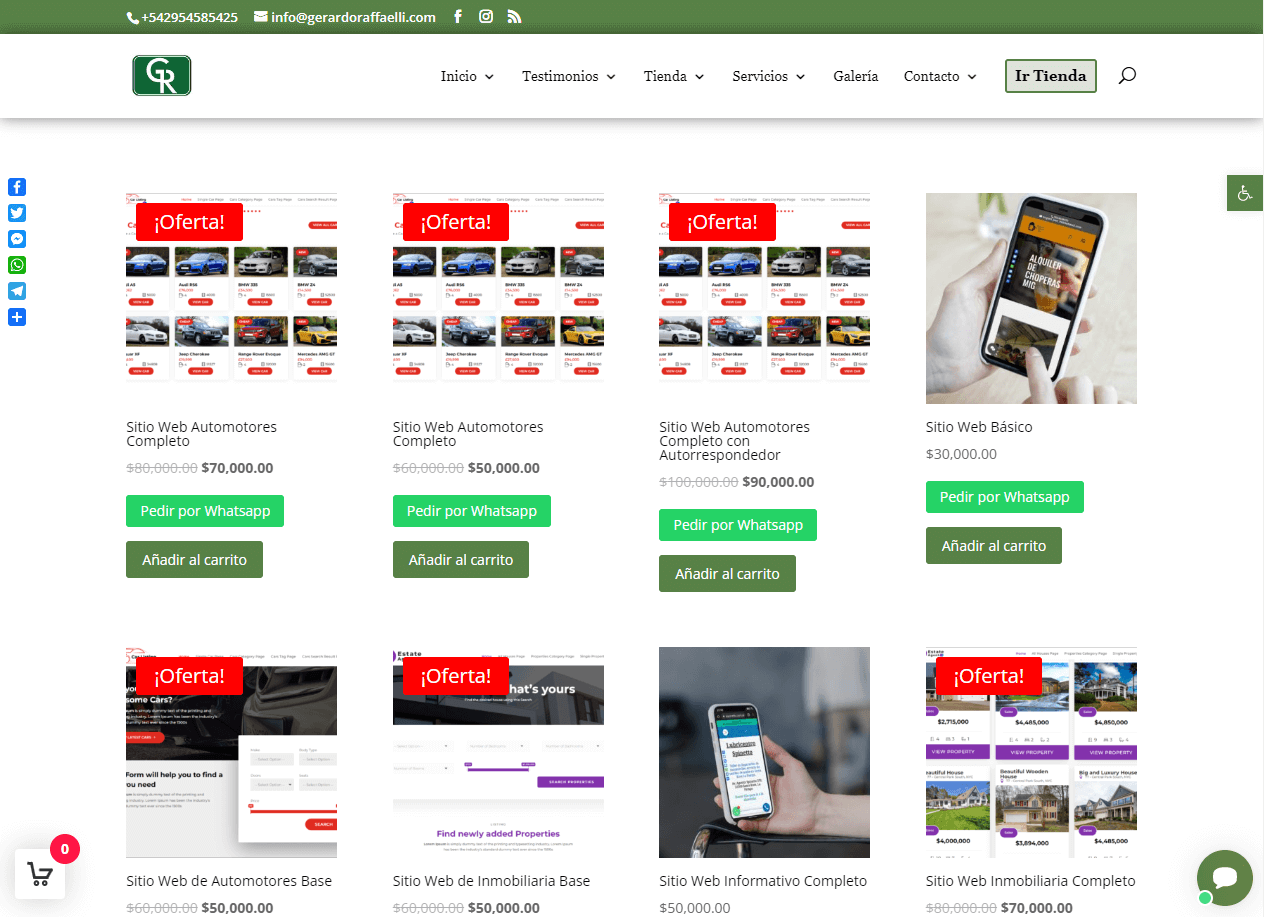
Task: Open the Sitio Web Inmobiliaria Completo title
Action: 1031,881
